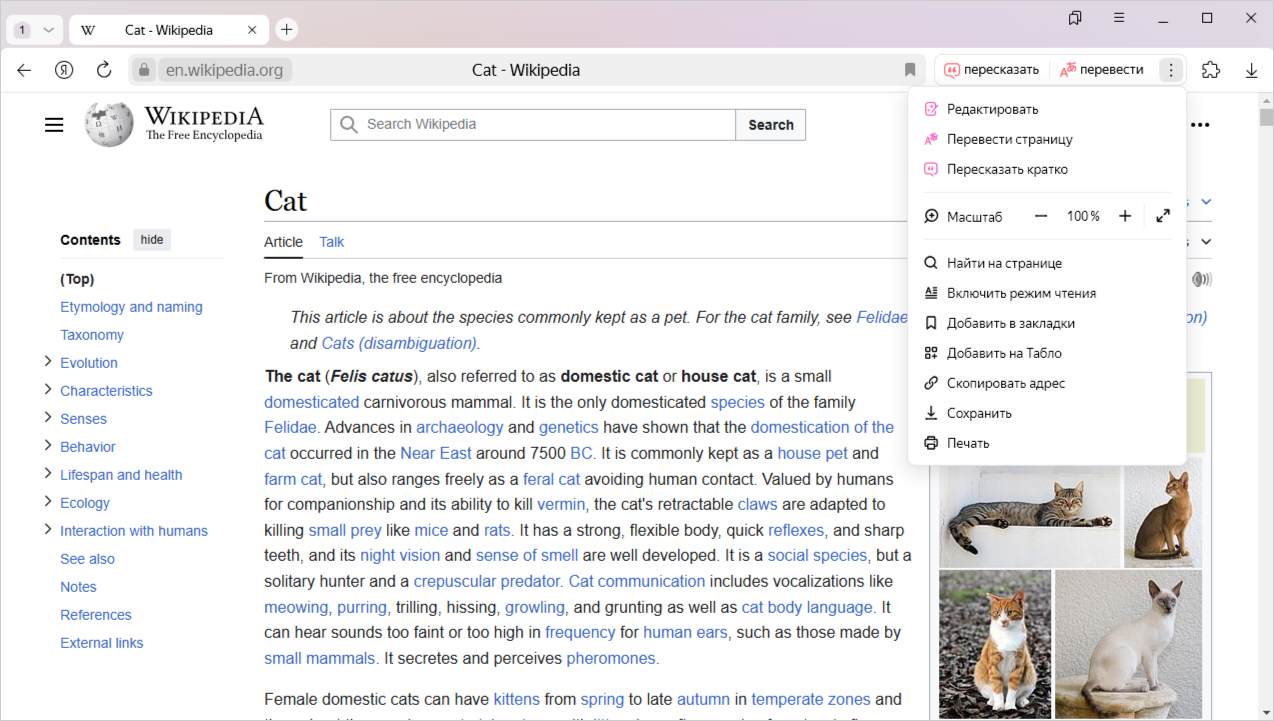The image size is (1274, 721).
Task: Reload the page with the refresh icon
Action: [x=104, y=70]
